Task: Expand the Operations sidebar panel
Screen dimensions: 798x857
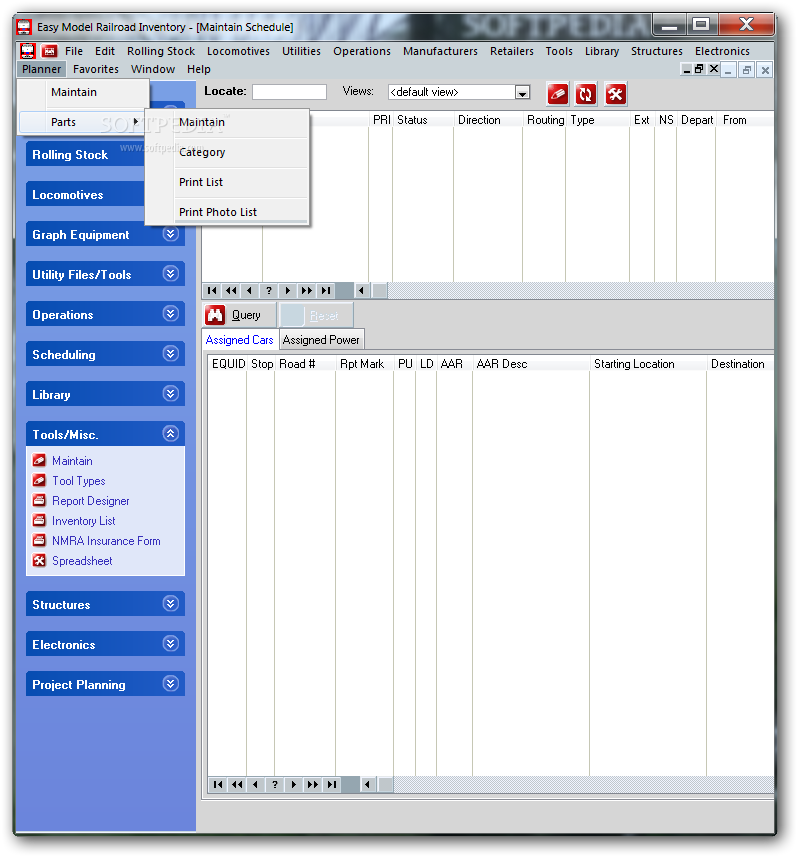Action: pyautogui.click(x=171, y=314)
